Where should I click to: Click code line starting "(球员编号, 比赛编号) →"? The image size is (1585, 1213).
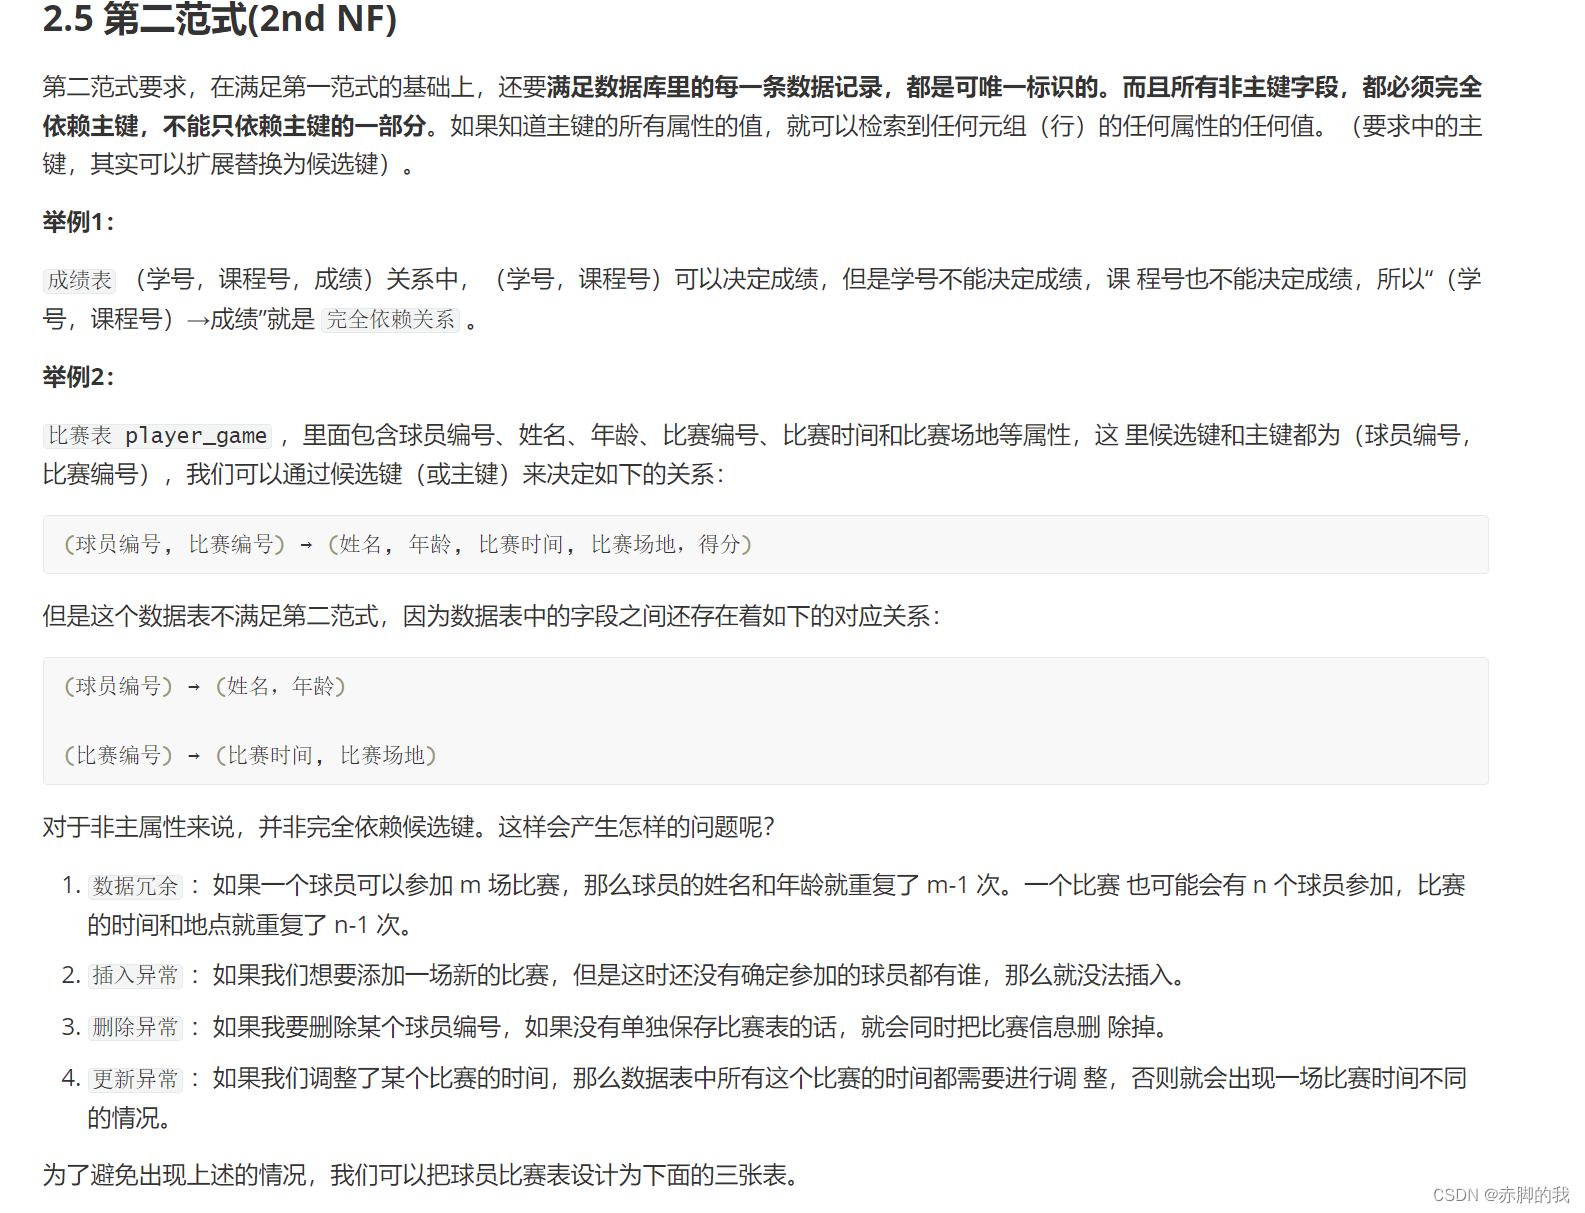408,544
